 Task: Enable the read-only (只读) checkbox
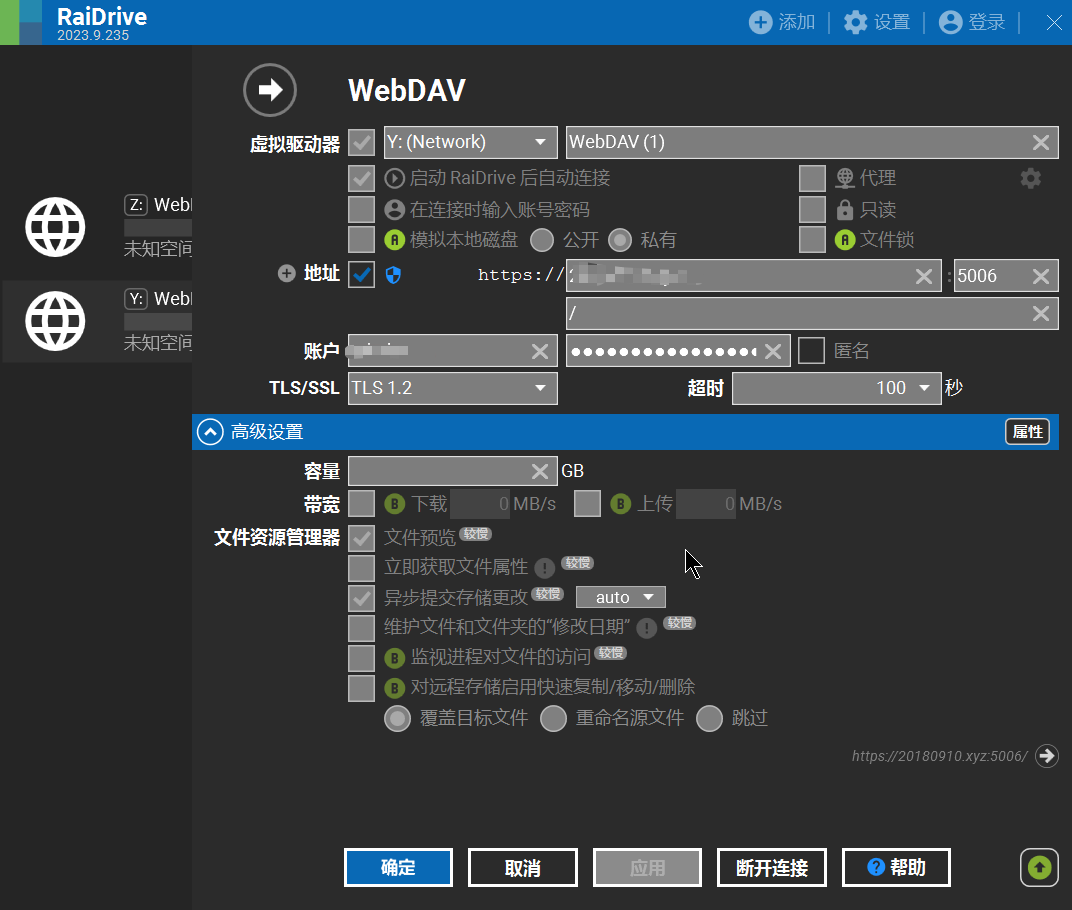tap(812, 209)
